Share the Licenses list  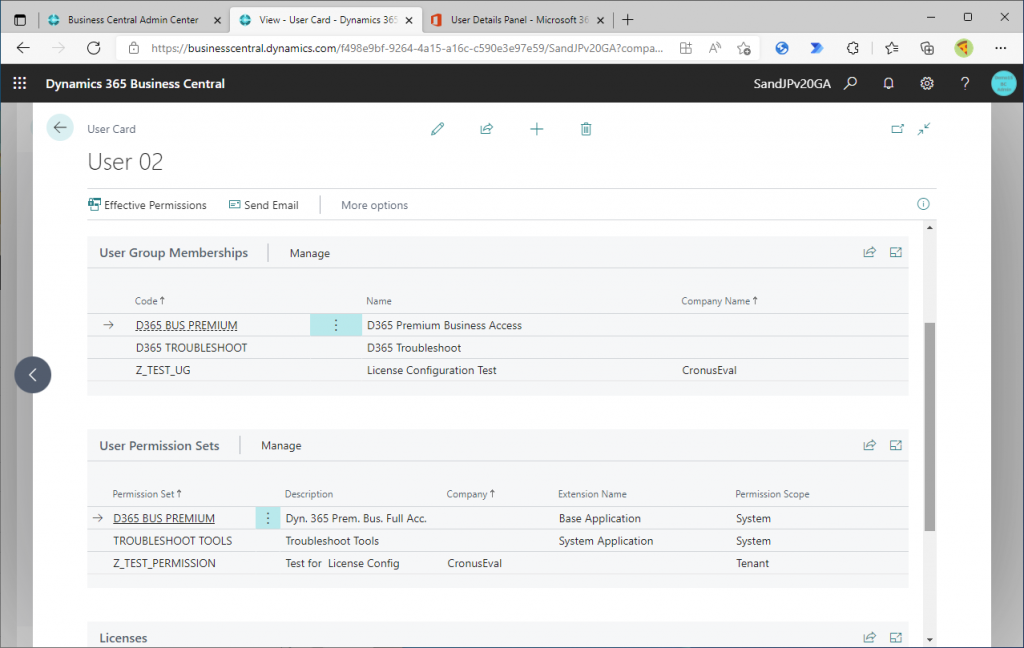click(x=869, y=637)
